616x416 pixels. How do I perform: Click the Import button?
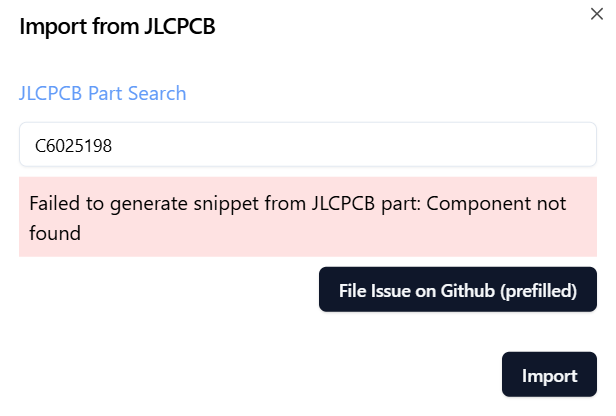(549, 376)
